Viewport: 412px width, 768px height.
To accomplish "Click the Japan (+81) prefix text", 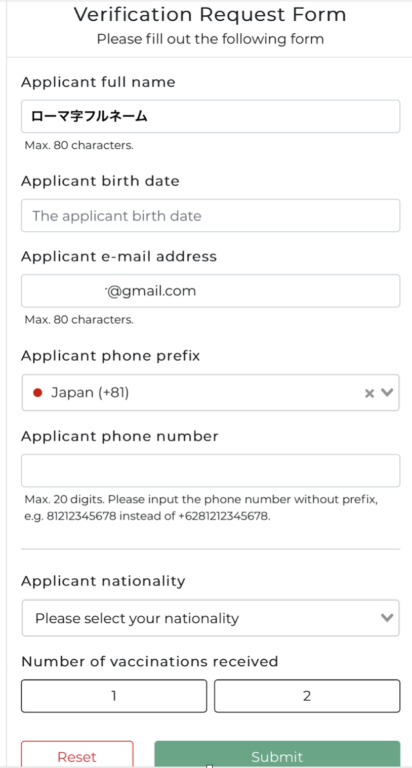I will [x=90, y=392].
